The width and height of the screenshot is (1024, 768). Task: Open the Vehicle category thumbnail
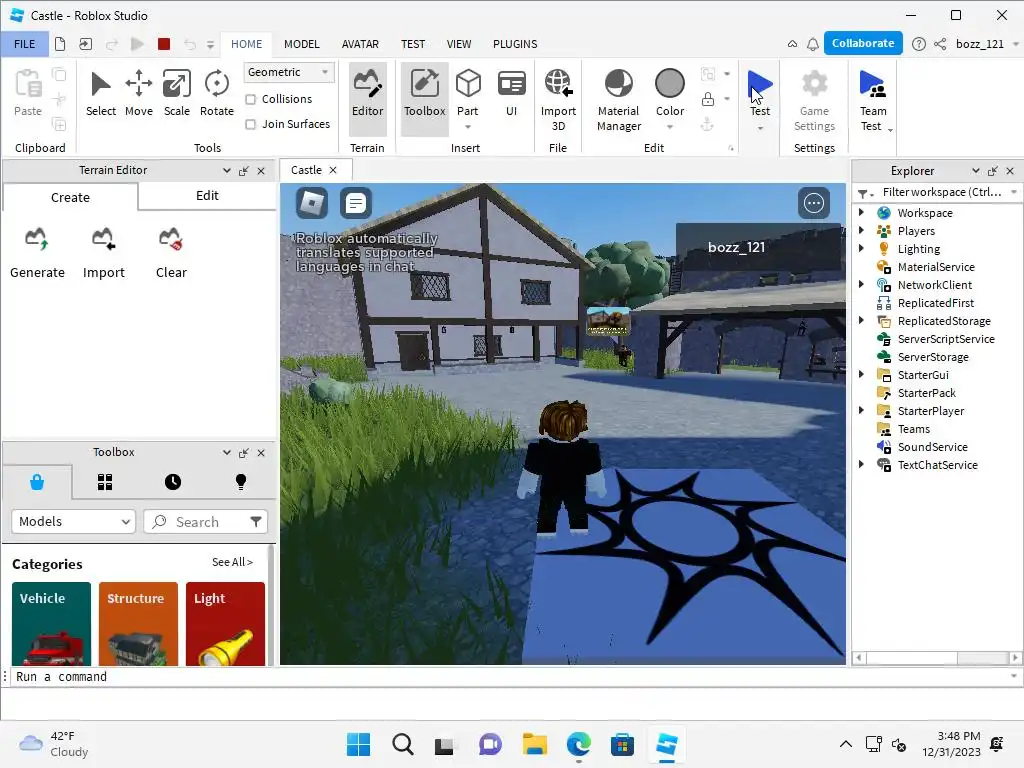coord(51,624)
